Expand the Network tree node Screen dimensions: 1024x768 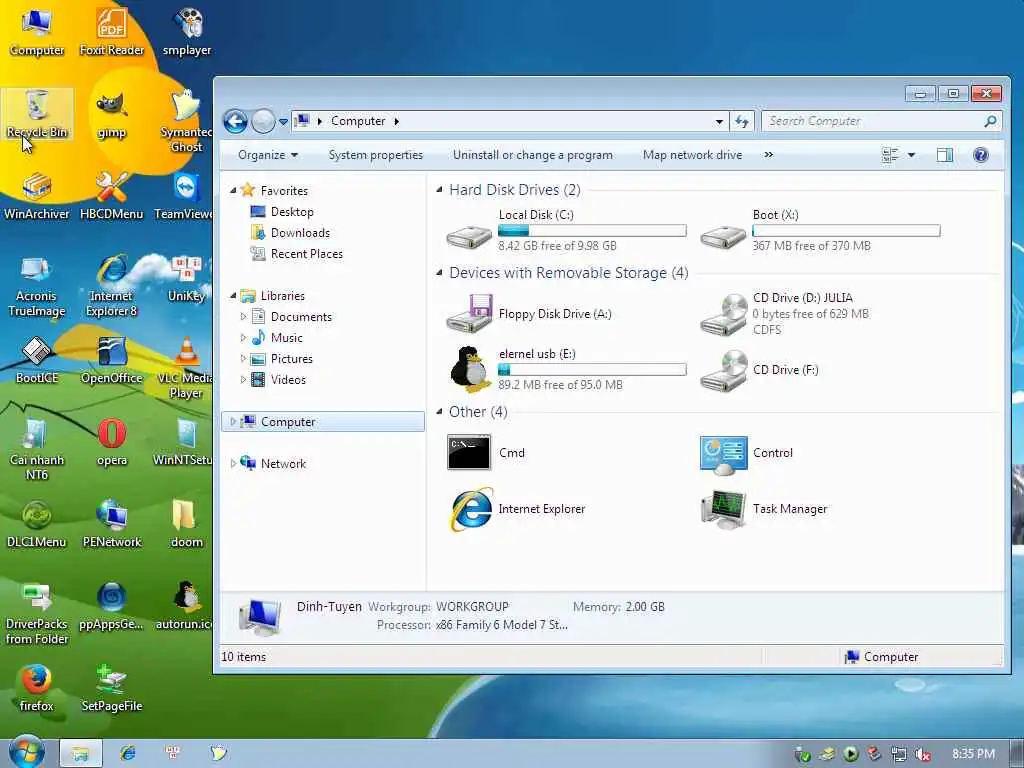[x=233, y=464]
